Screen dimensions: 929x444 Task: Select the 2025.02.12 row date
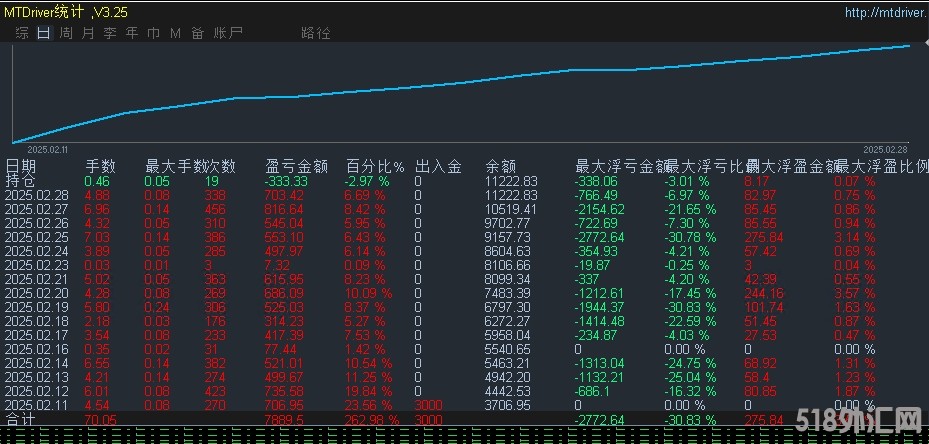pos(37,392)
